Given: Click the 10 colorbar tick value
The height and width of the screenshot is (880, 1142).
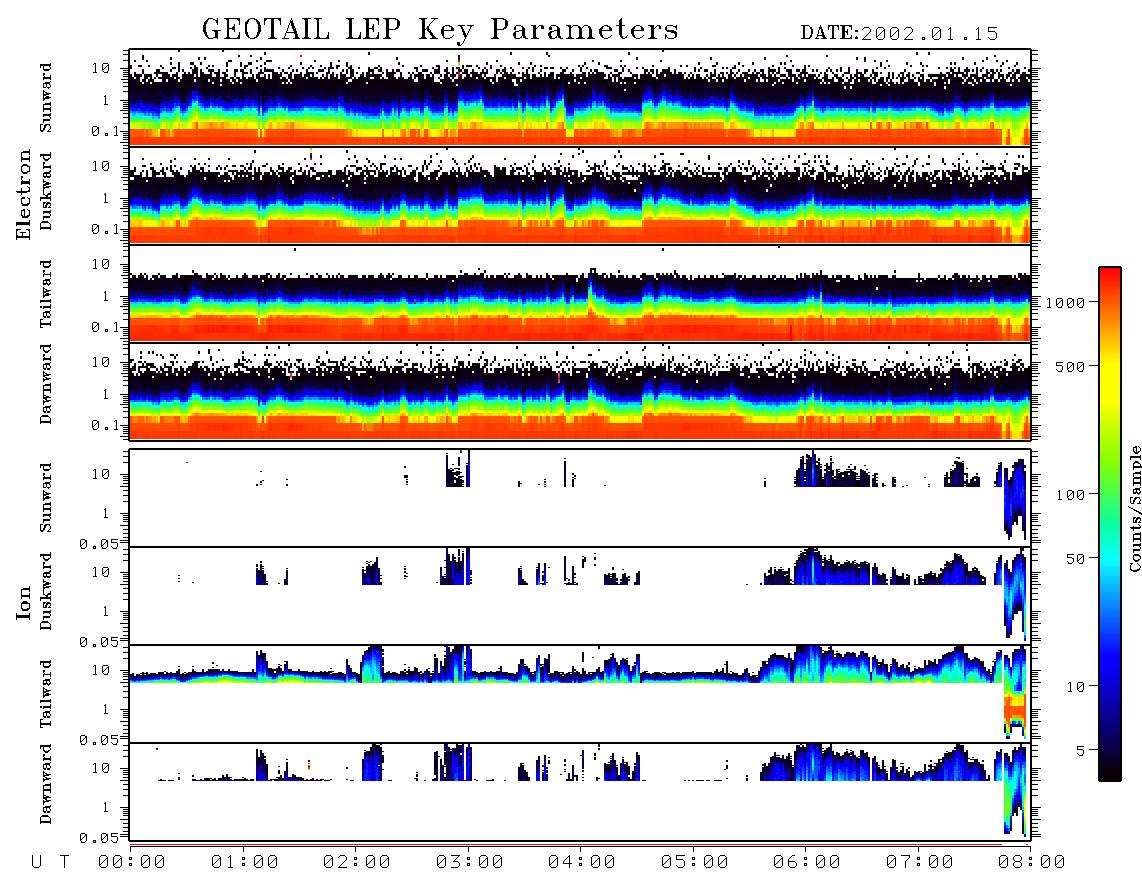Looking at the screenshot, I should (x=1075, y=686).
